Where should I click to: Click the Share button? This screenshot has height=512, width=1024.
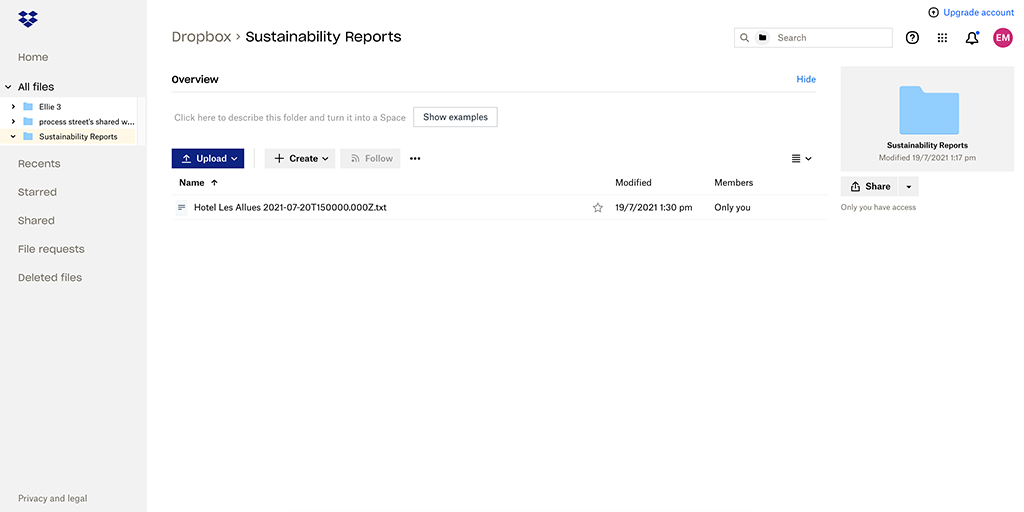click(x=870, y=187)
